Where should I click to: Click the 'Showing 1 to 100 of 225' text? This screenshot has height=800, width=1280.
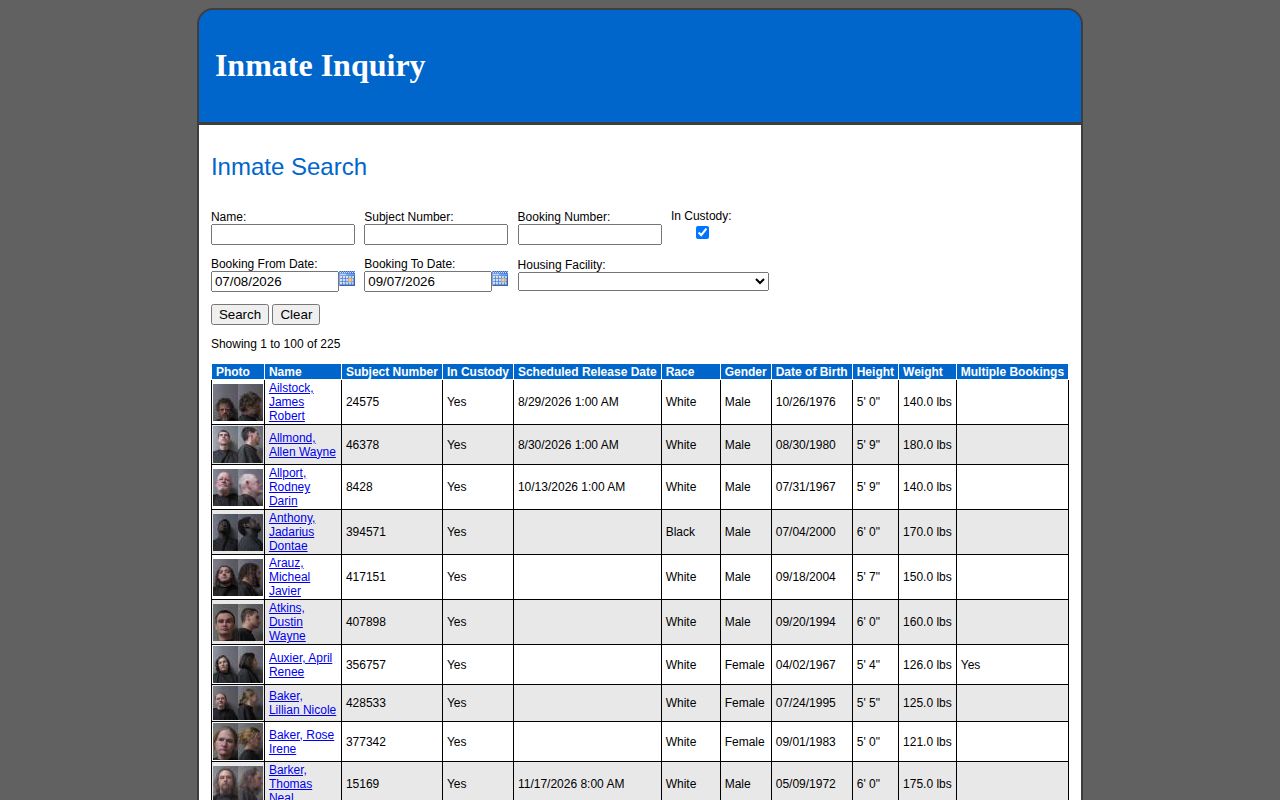click(276, 344)
